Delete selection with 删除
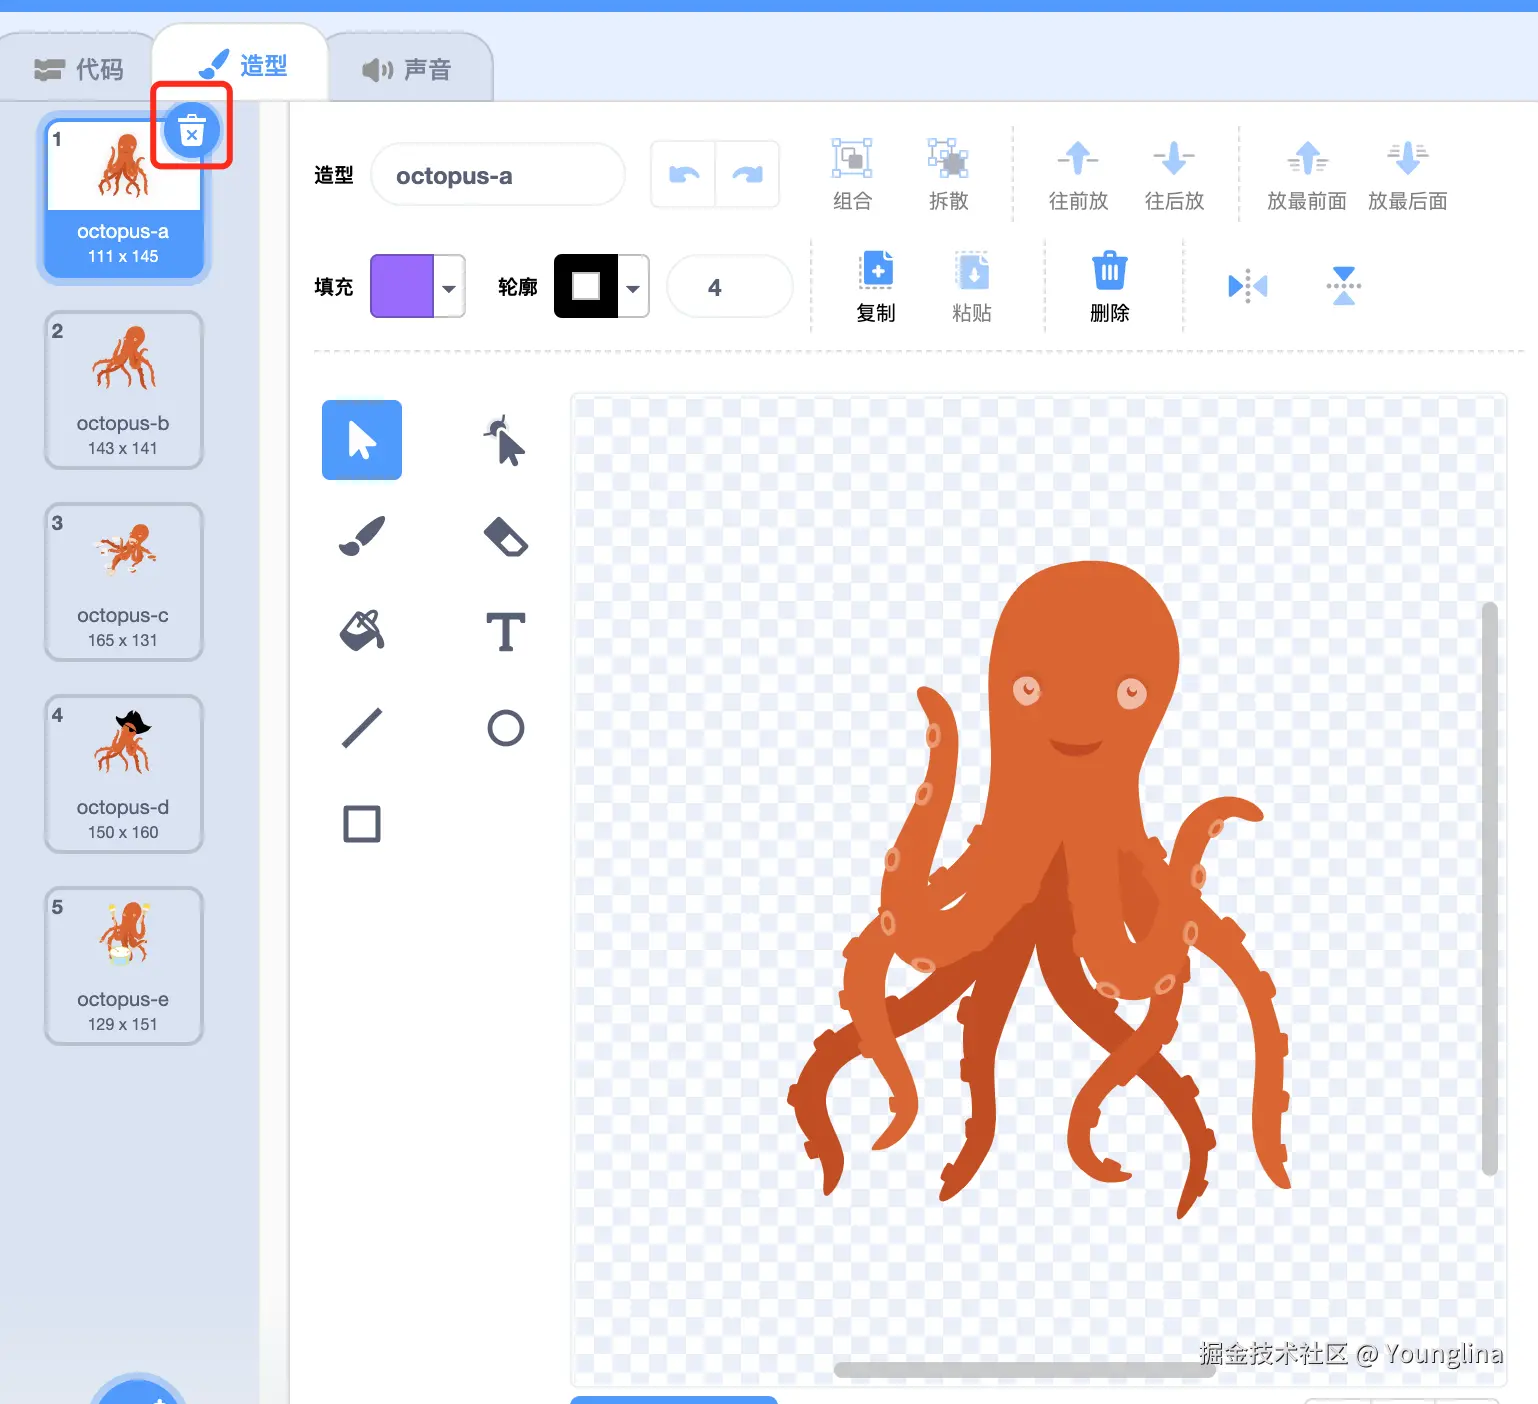This screenshot has width=1538, height=1404. click(1109, 287)
